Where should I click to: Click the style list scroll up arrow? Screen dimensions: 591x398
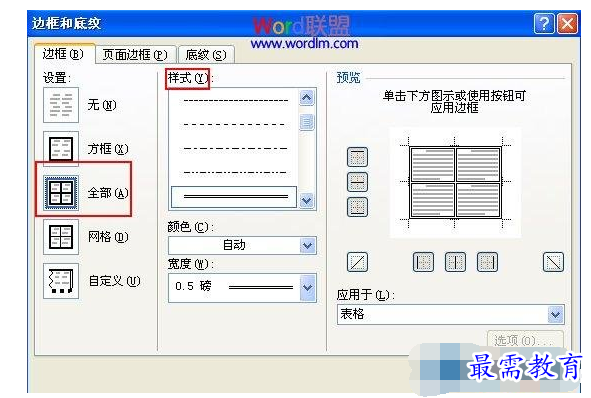(x=307, y=98)
